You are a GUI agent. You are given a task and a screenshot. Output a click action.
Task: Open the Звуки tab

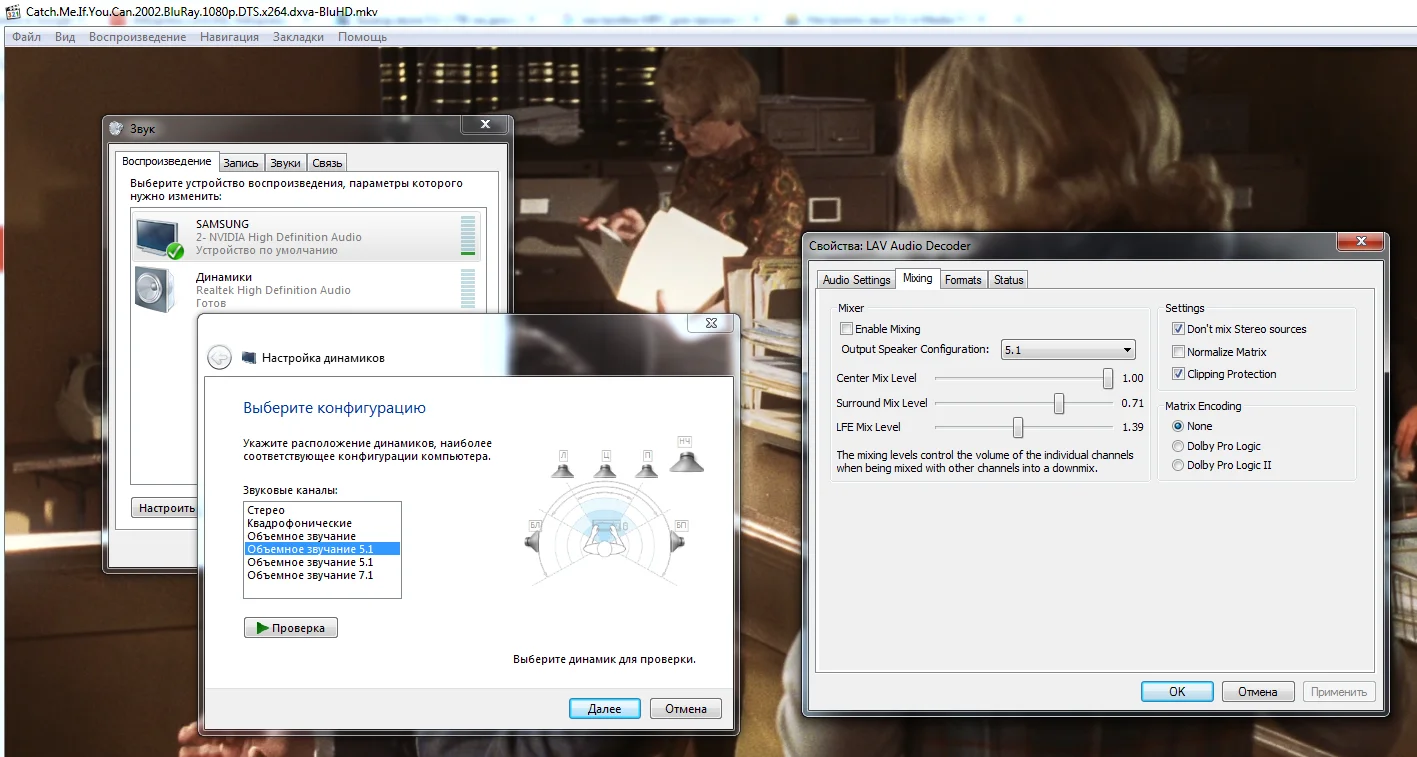coord(285,163)
